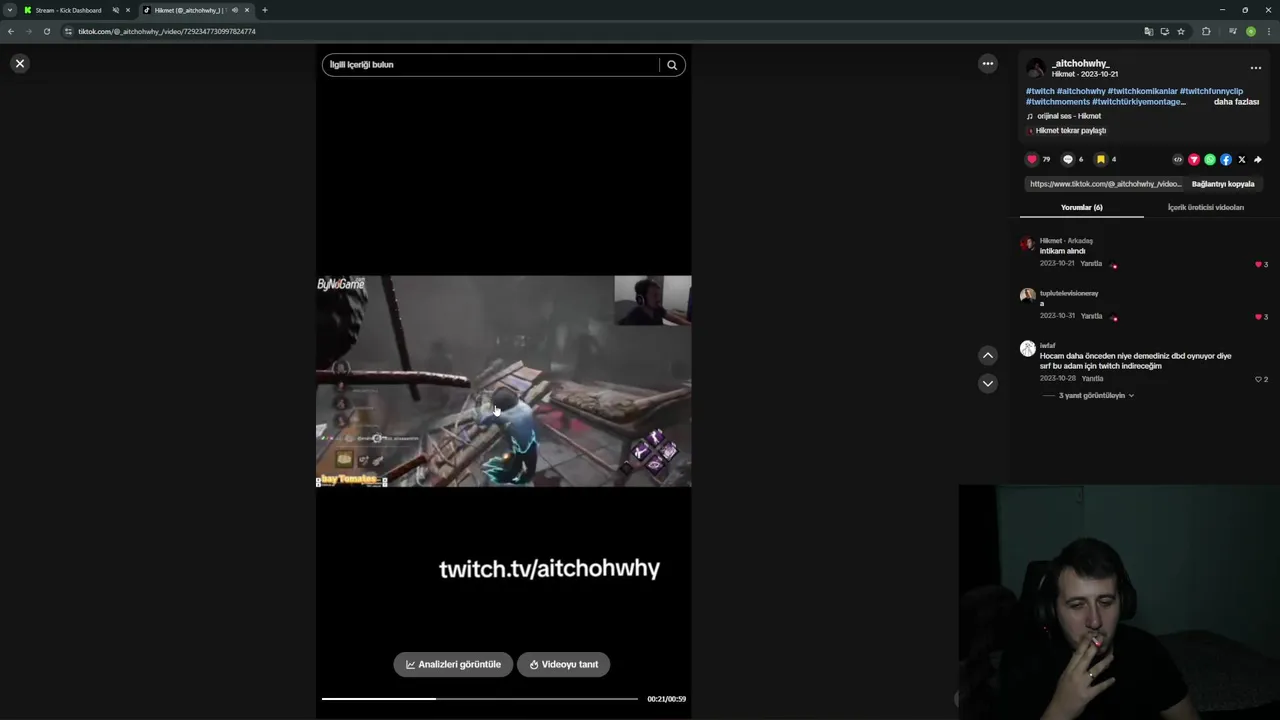Screen dimensions: 1280x720
Task: Open the three-dot menu beside the video
Action: click(988, 63)
